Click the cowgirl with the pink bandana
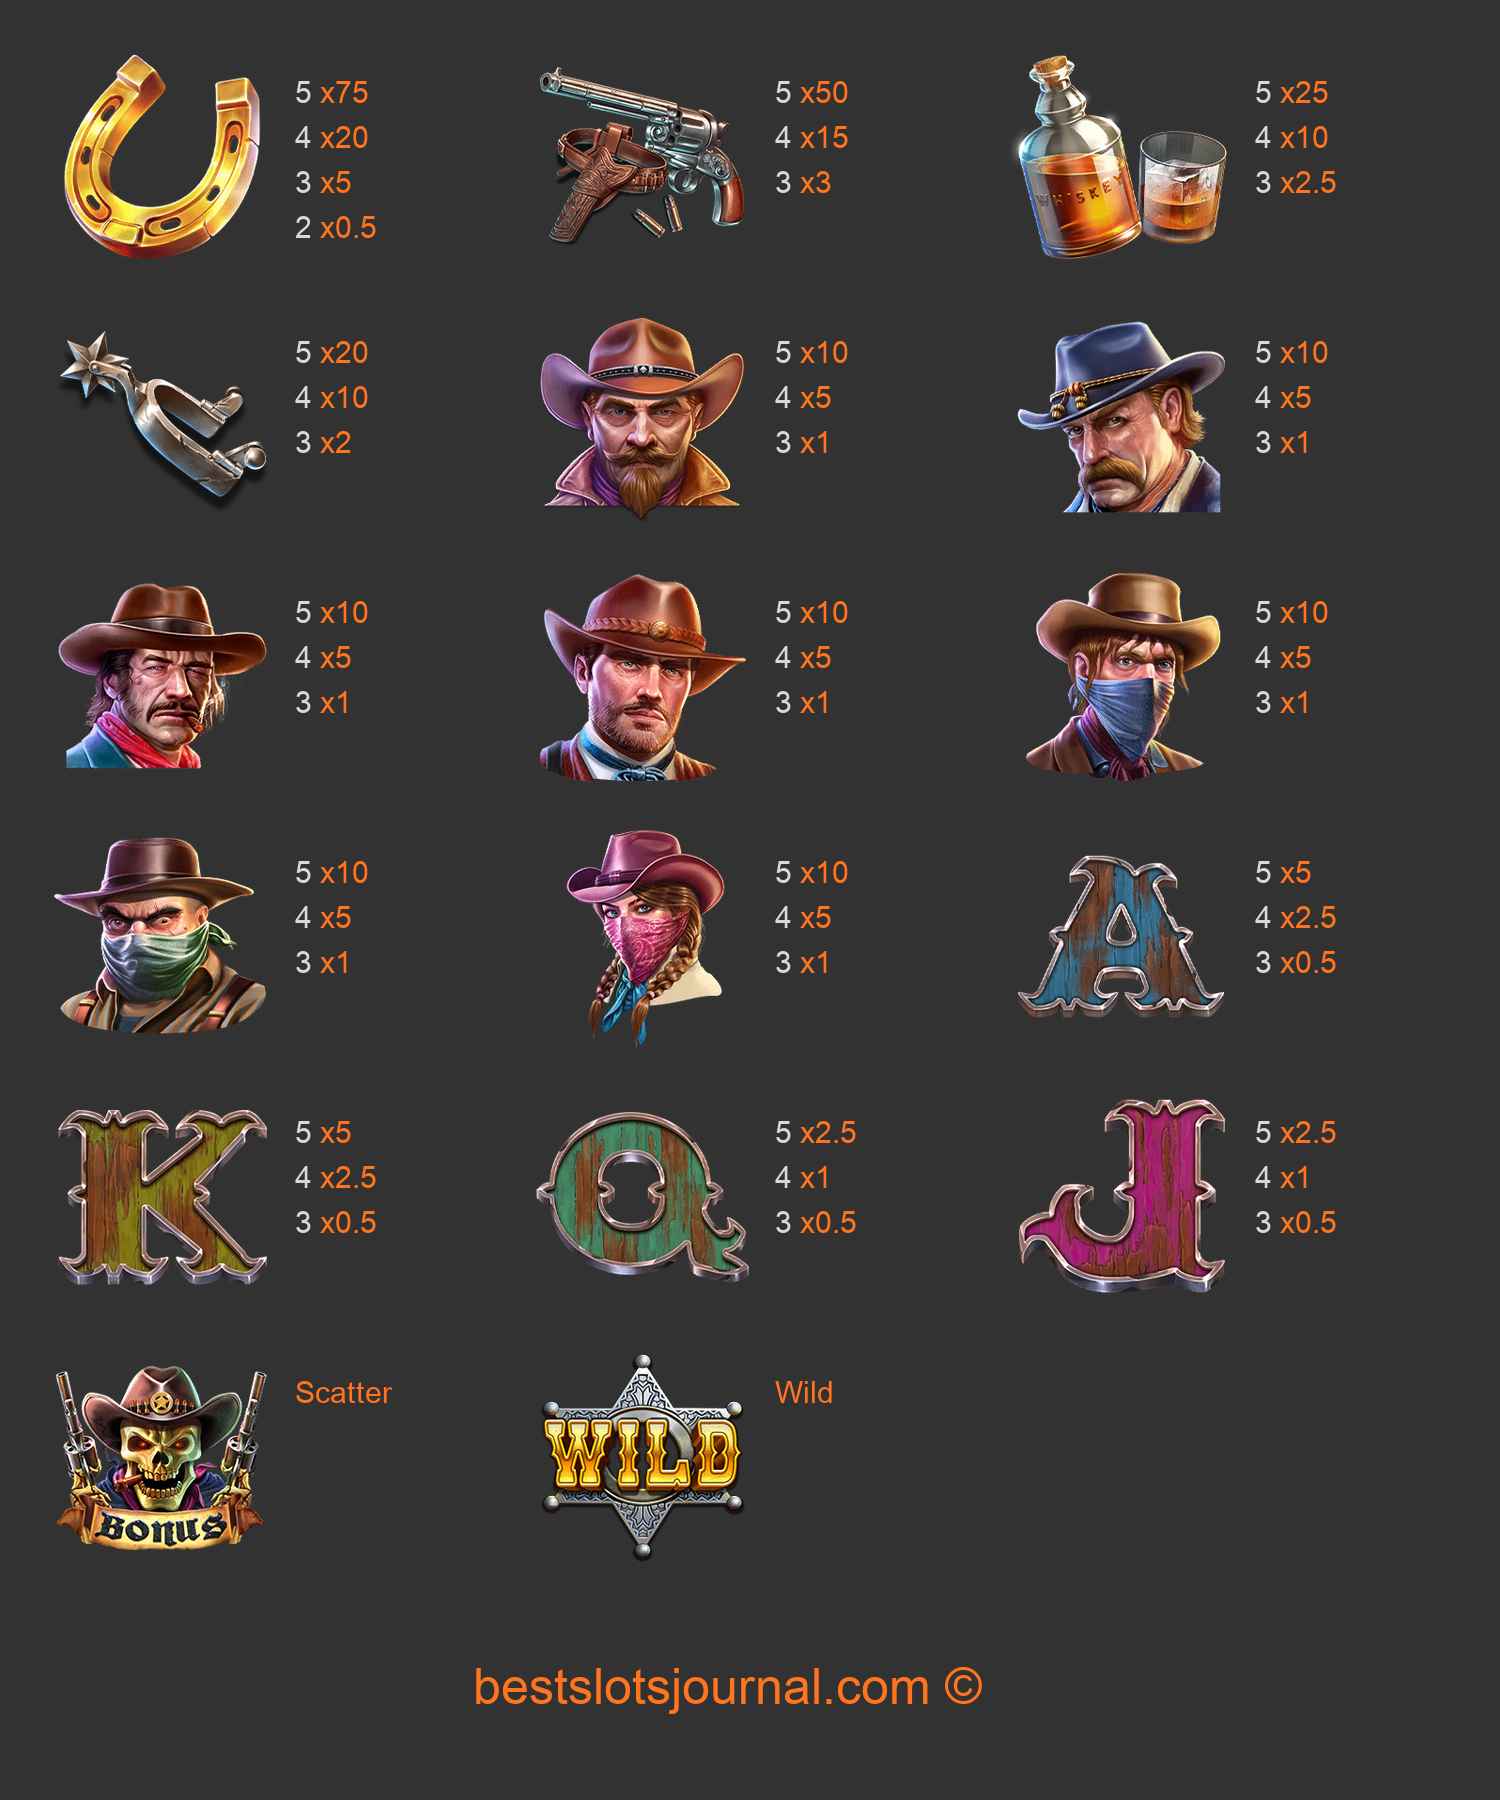The width and height of the screenshot is (1500, 1800). click(645, 937)
